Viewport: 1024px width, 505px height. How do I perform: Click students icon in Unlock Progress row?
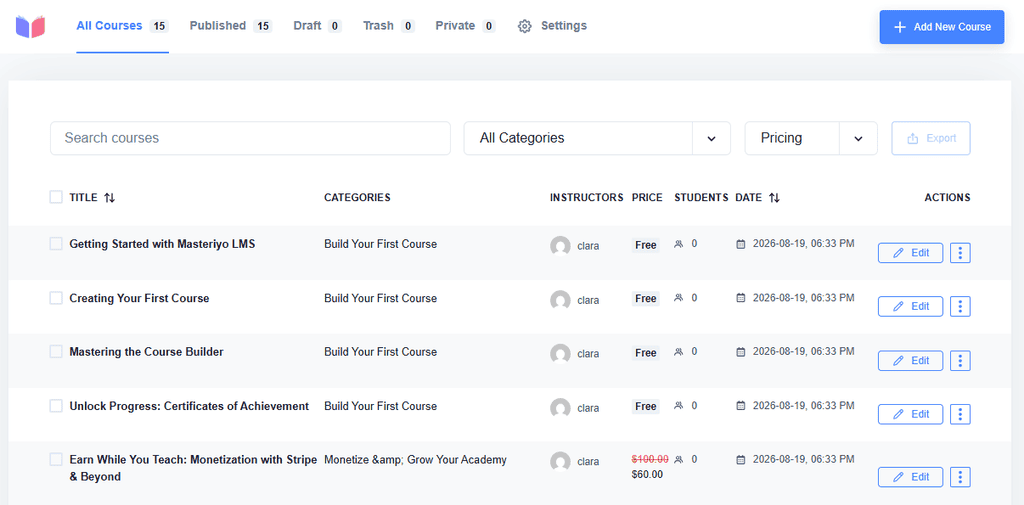[679, 406]
